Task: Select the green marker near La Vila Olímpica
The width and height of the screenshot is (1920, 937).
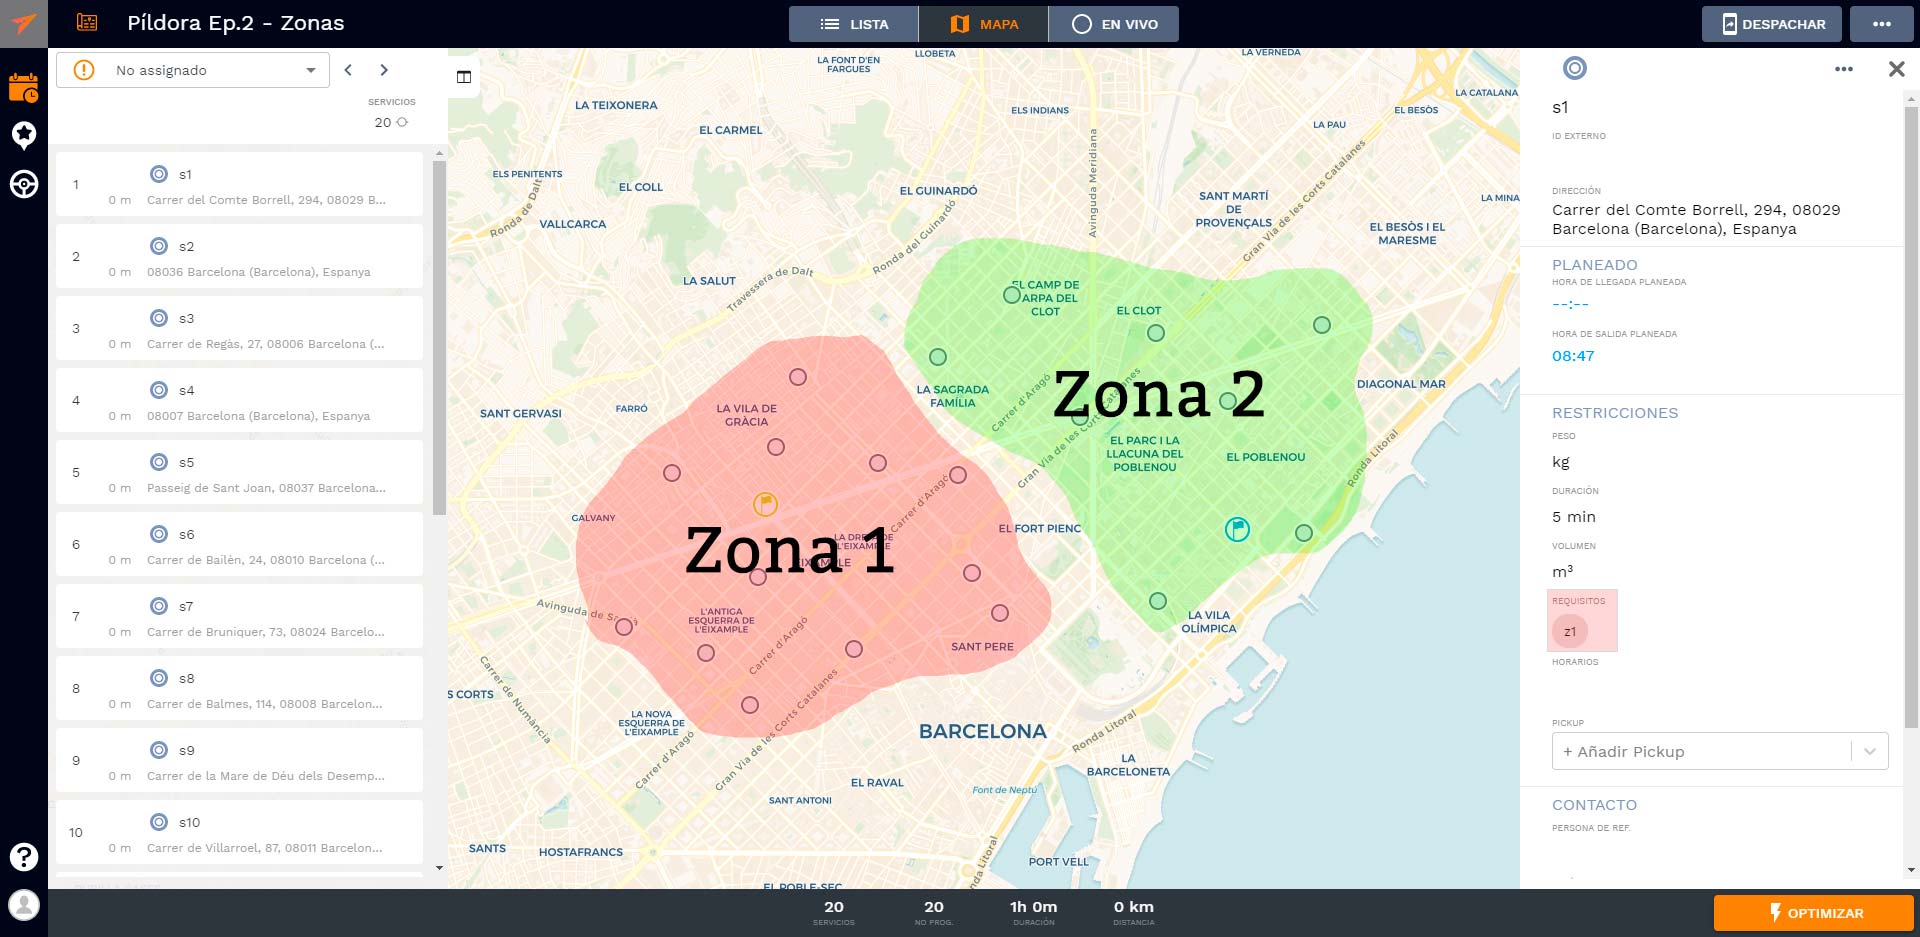Action: point(1158,601)
